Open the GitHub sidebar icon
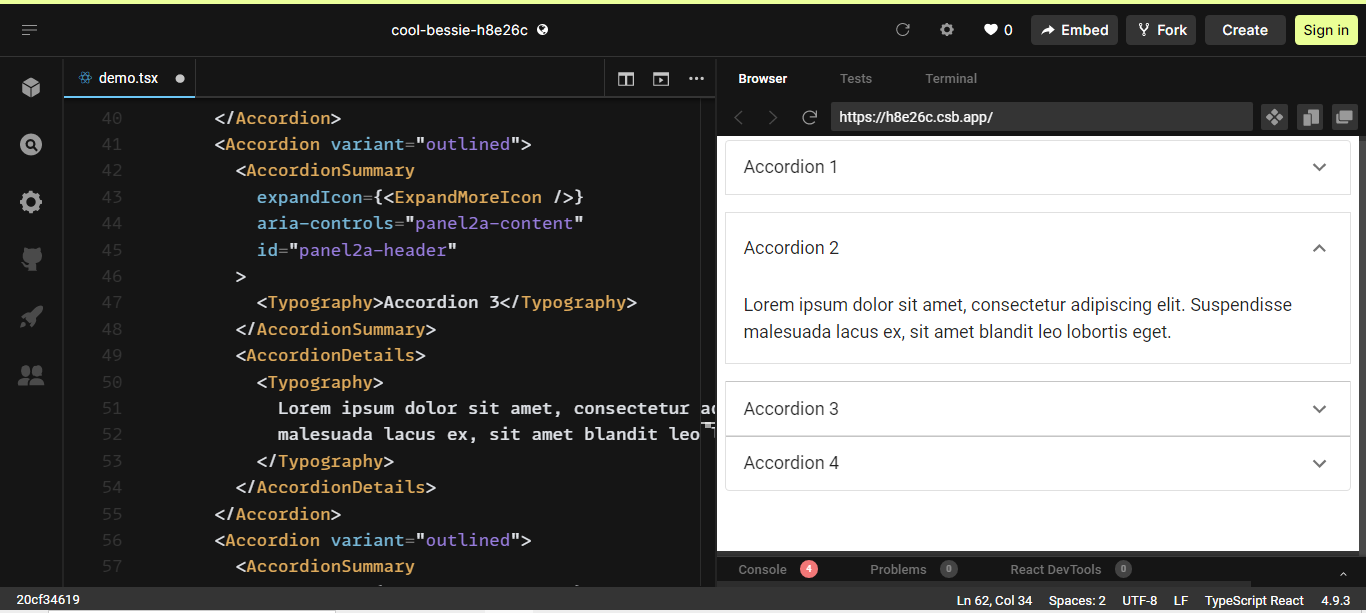The width and height of the screenshot is (1366, 613). click(x=31, y=260)
